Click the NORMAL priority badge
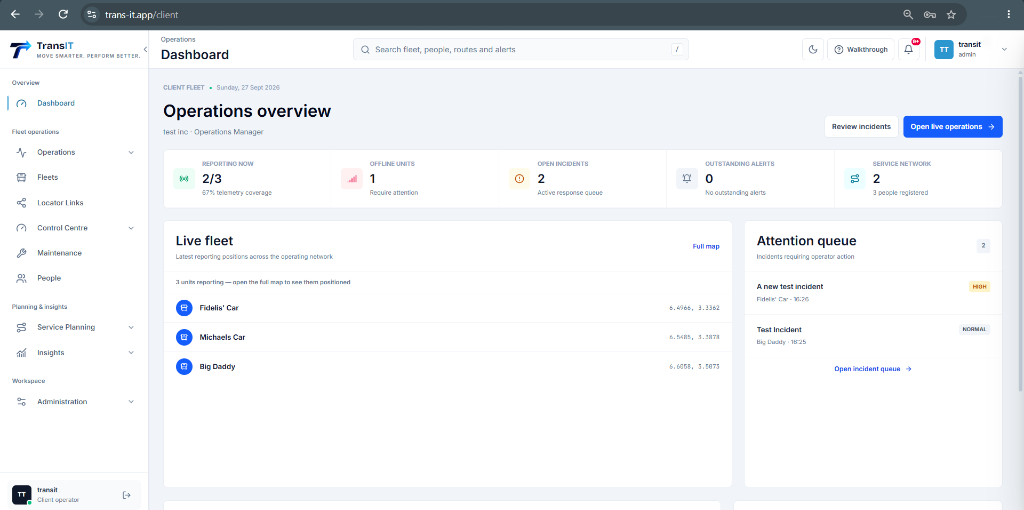Image resolution: width=1024 pixels, height=510 pixels. tap(974, 330)
